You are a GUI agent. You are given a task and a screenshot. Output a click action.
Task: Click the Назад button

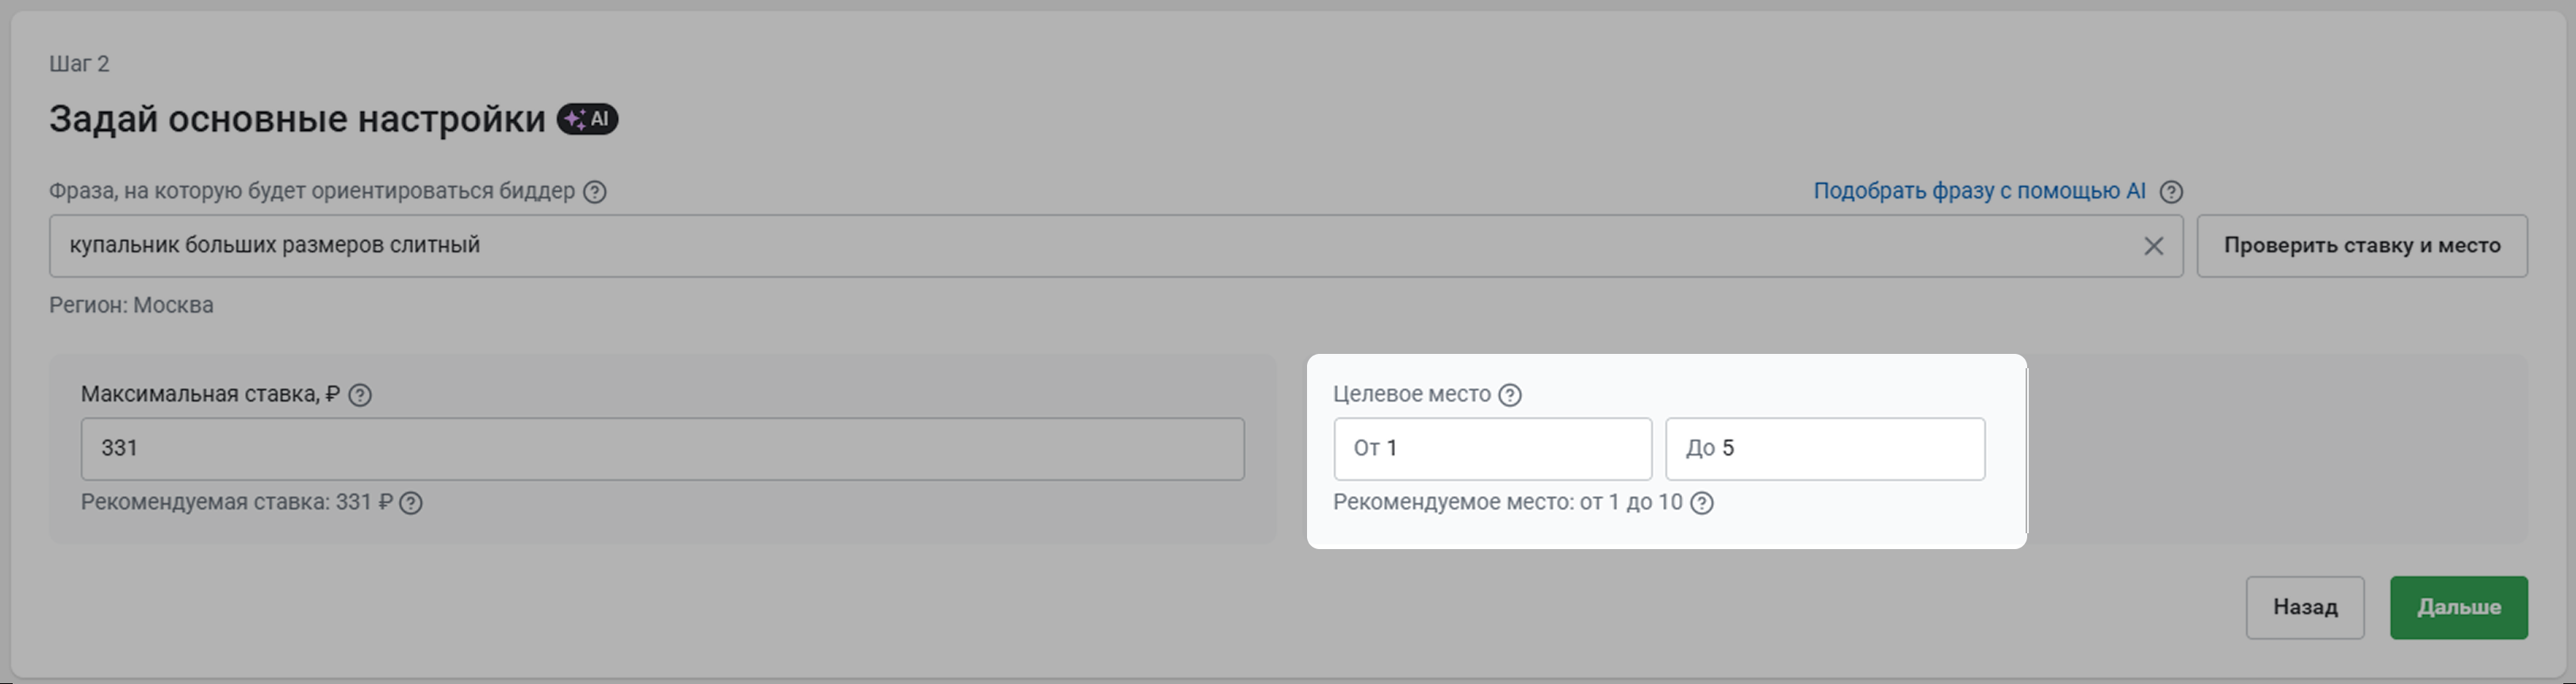(2305, 607)
